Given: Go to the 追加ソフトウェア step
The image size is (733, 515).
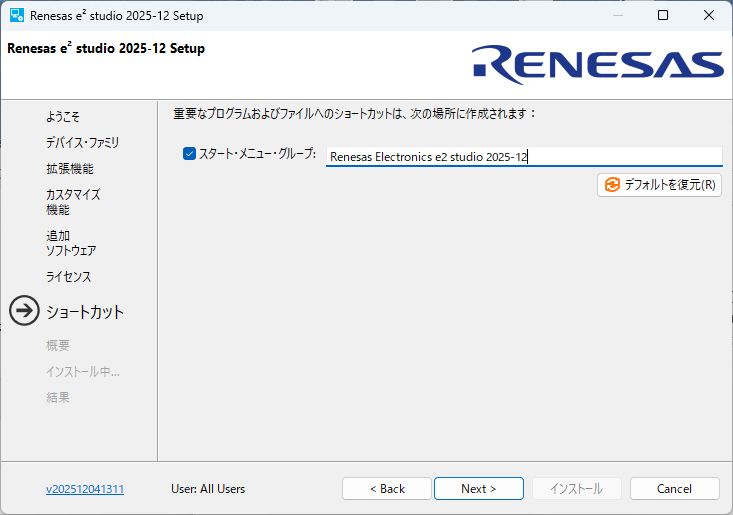Looking at the screenshot, I should [71, 243].
